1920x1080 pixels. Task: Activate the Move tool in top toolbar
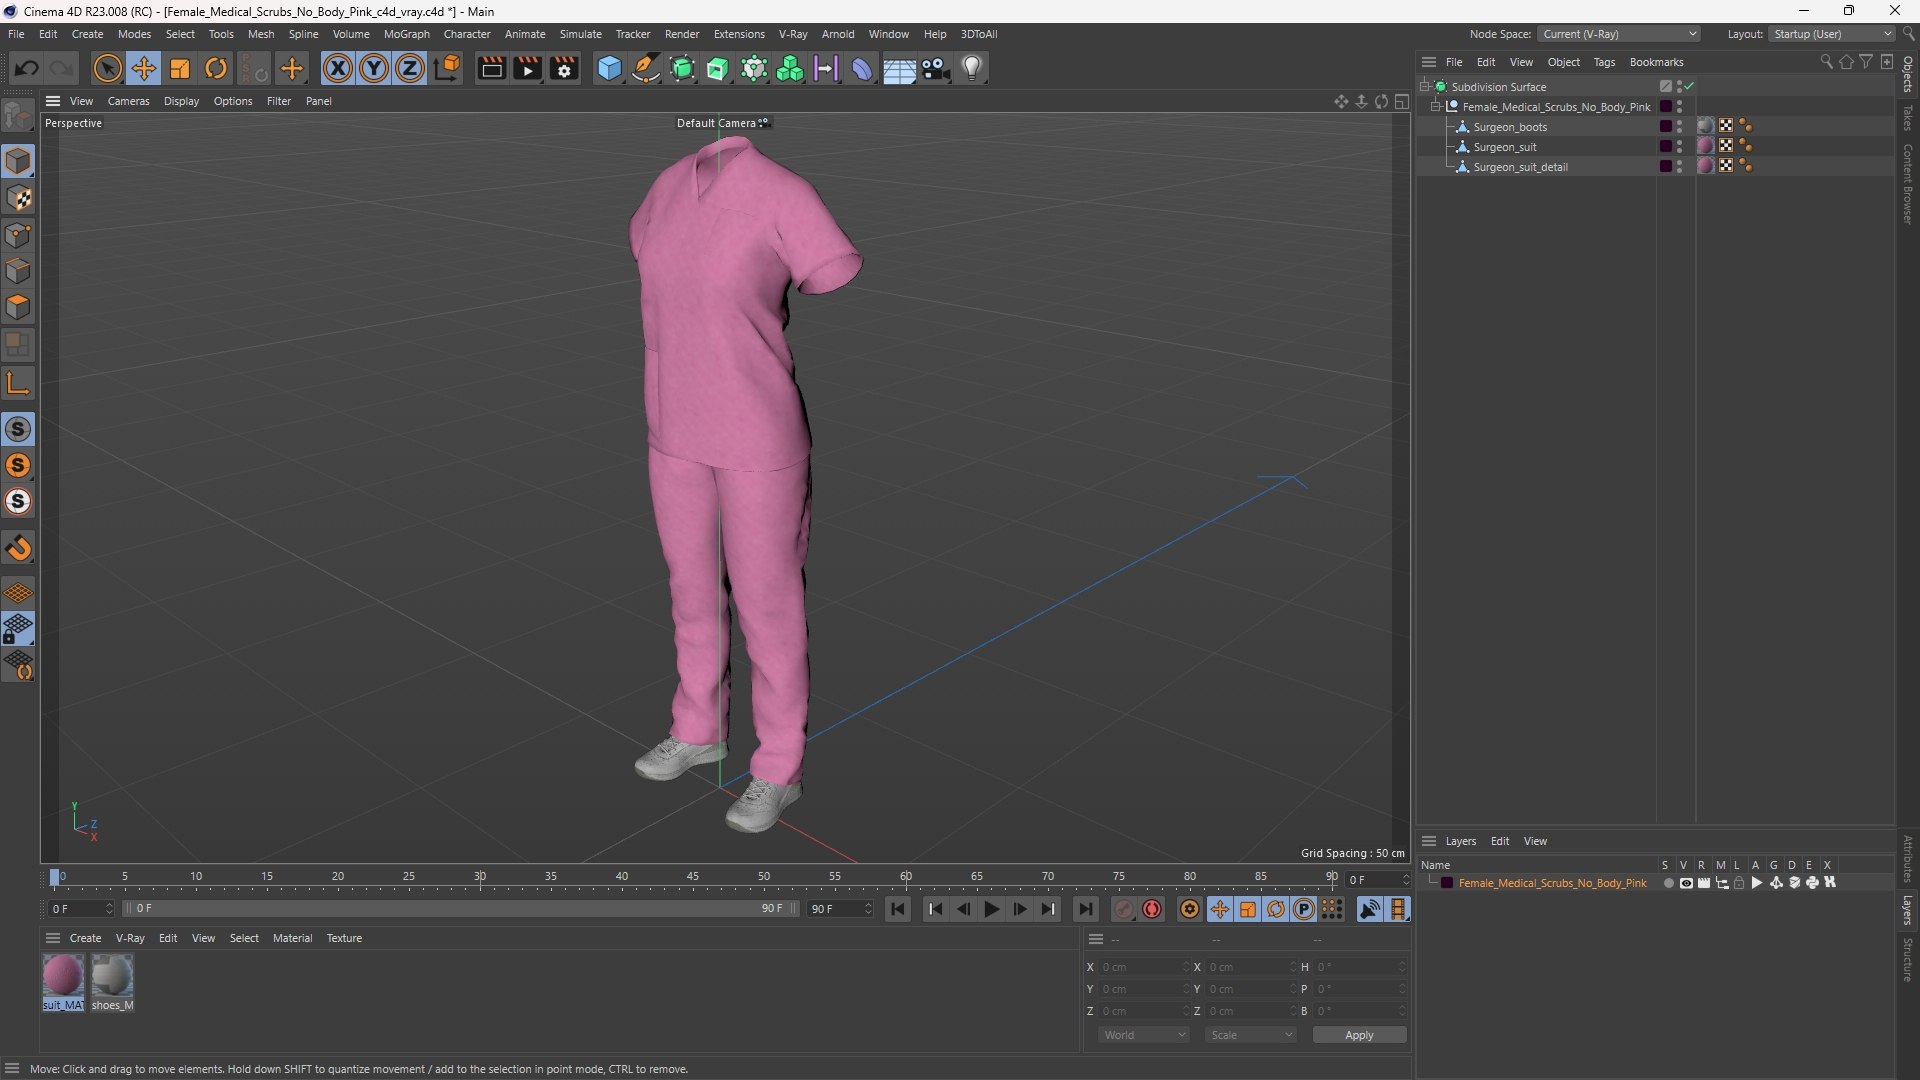point(144,68)
